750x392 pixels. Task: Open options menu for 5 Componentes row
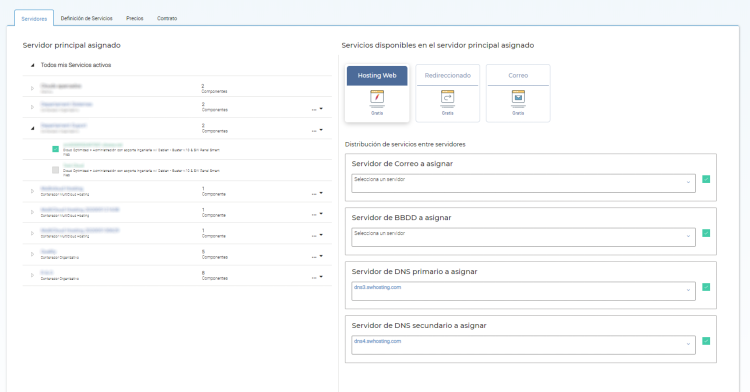(x=317, y=256)
